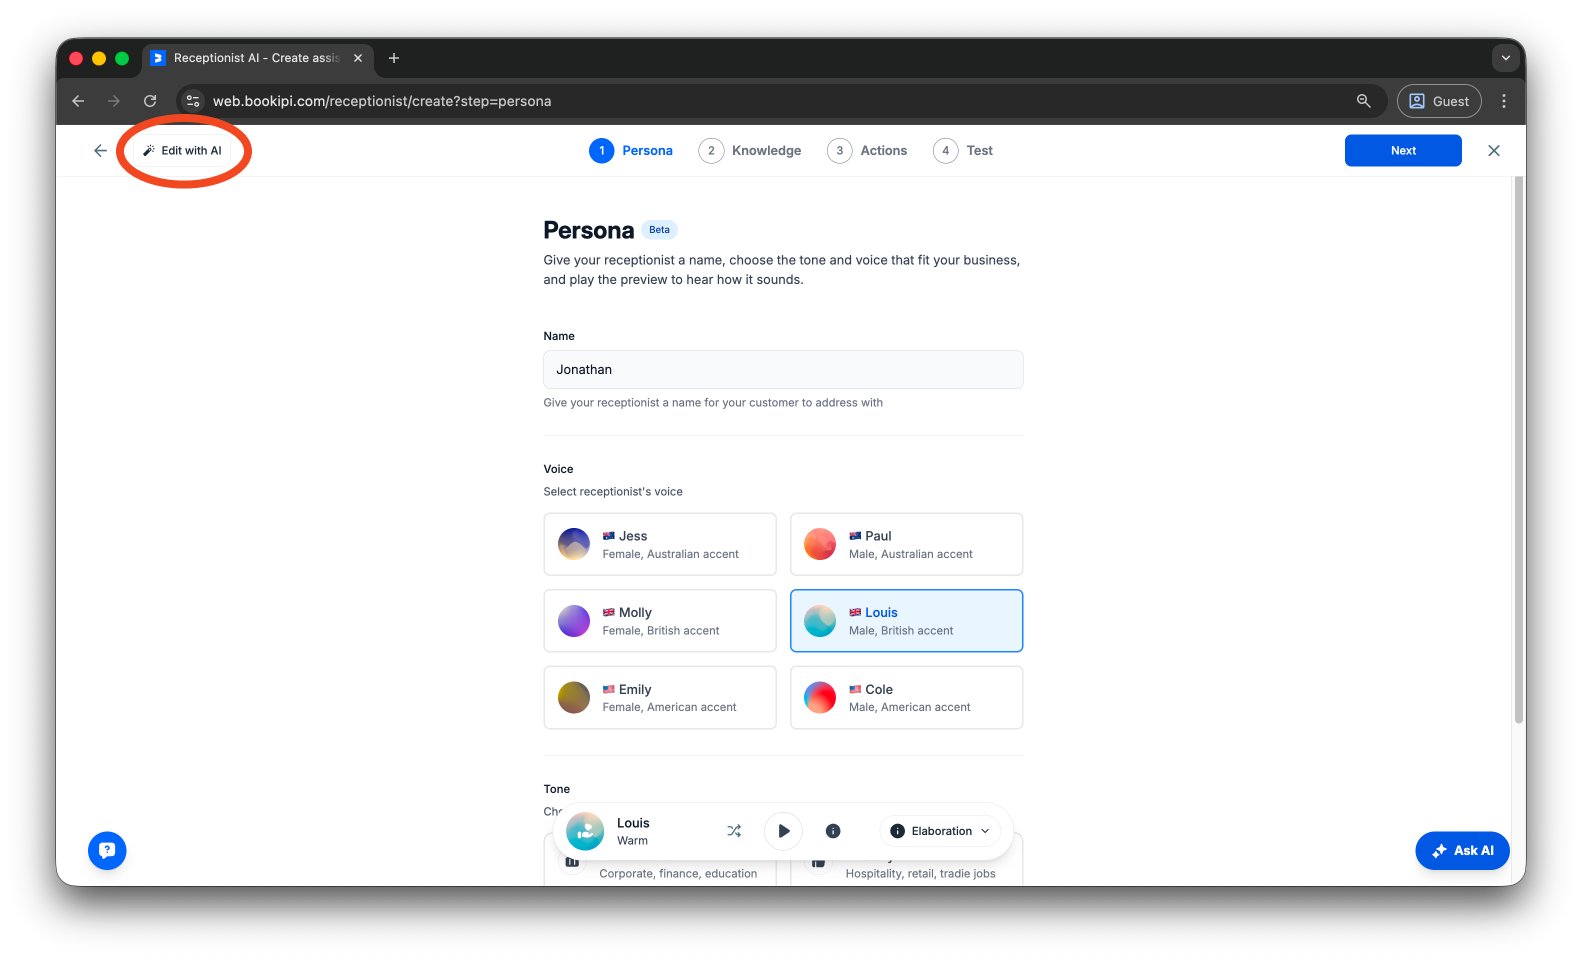Click the Emily voice avatar
The height and width of the screenshot is (960, 1582).
tap(574, 697)
